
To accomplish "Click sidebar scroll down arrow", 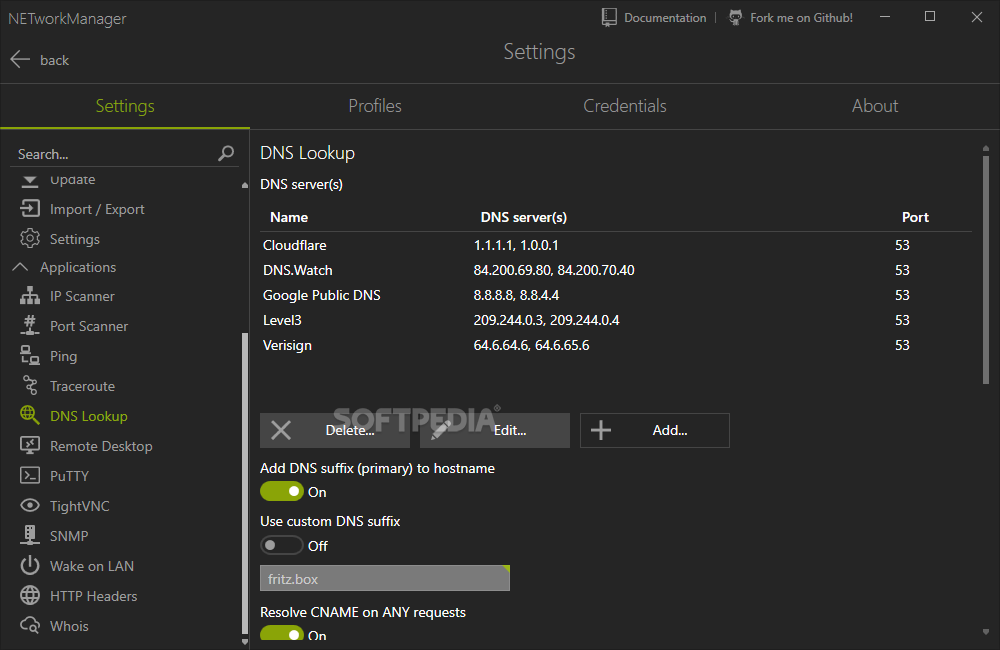I will pos(245,642).
